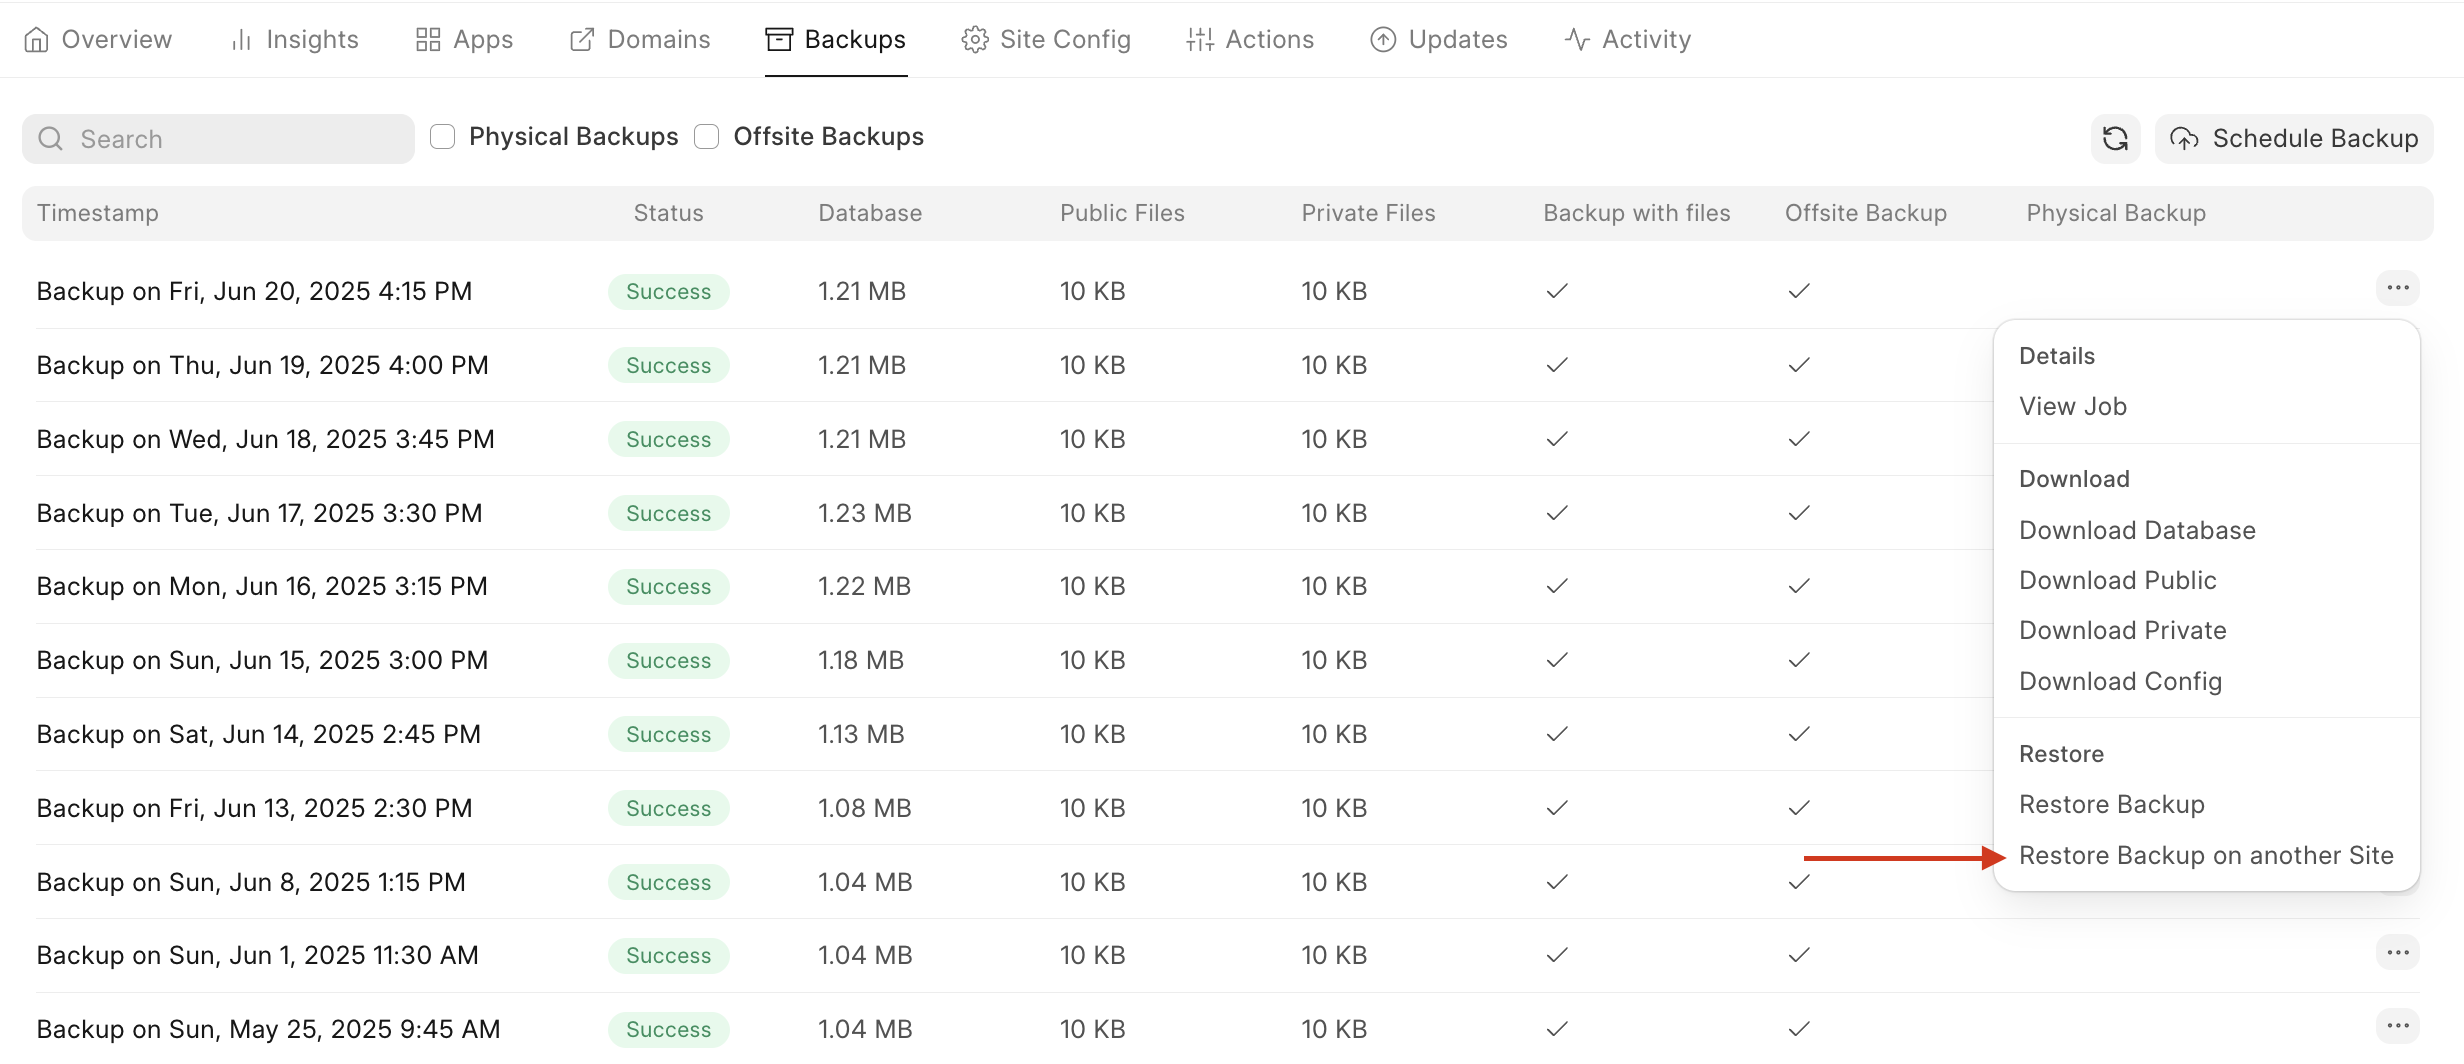The height and width of the screenshot is (1064, 2464).
Task: Open three-dot menu for Jun 20 backup
Action: (x=2397, y=289)
